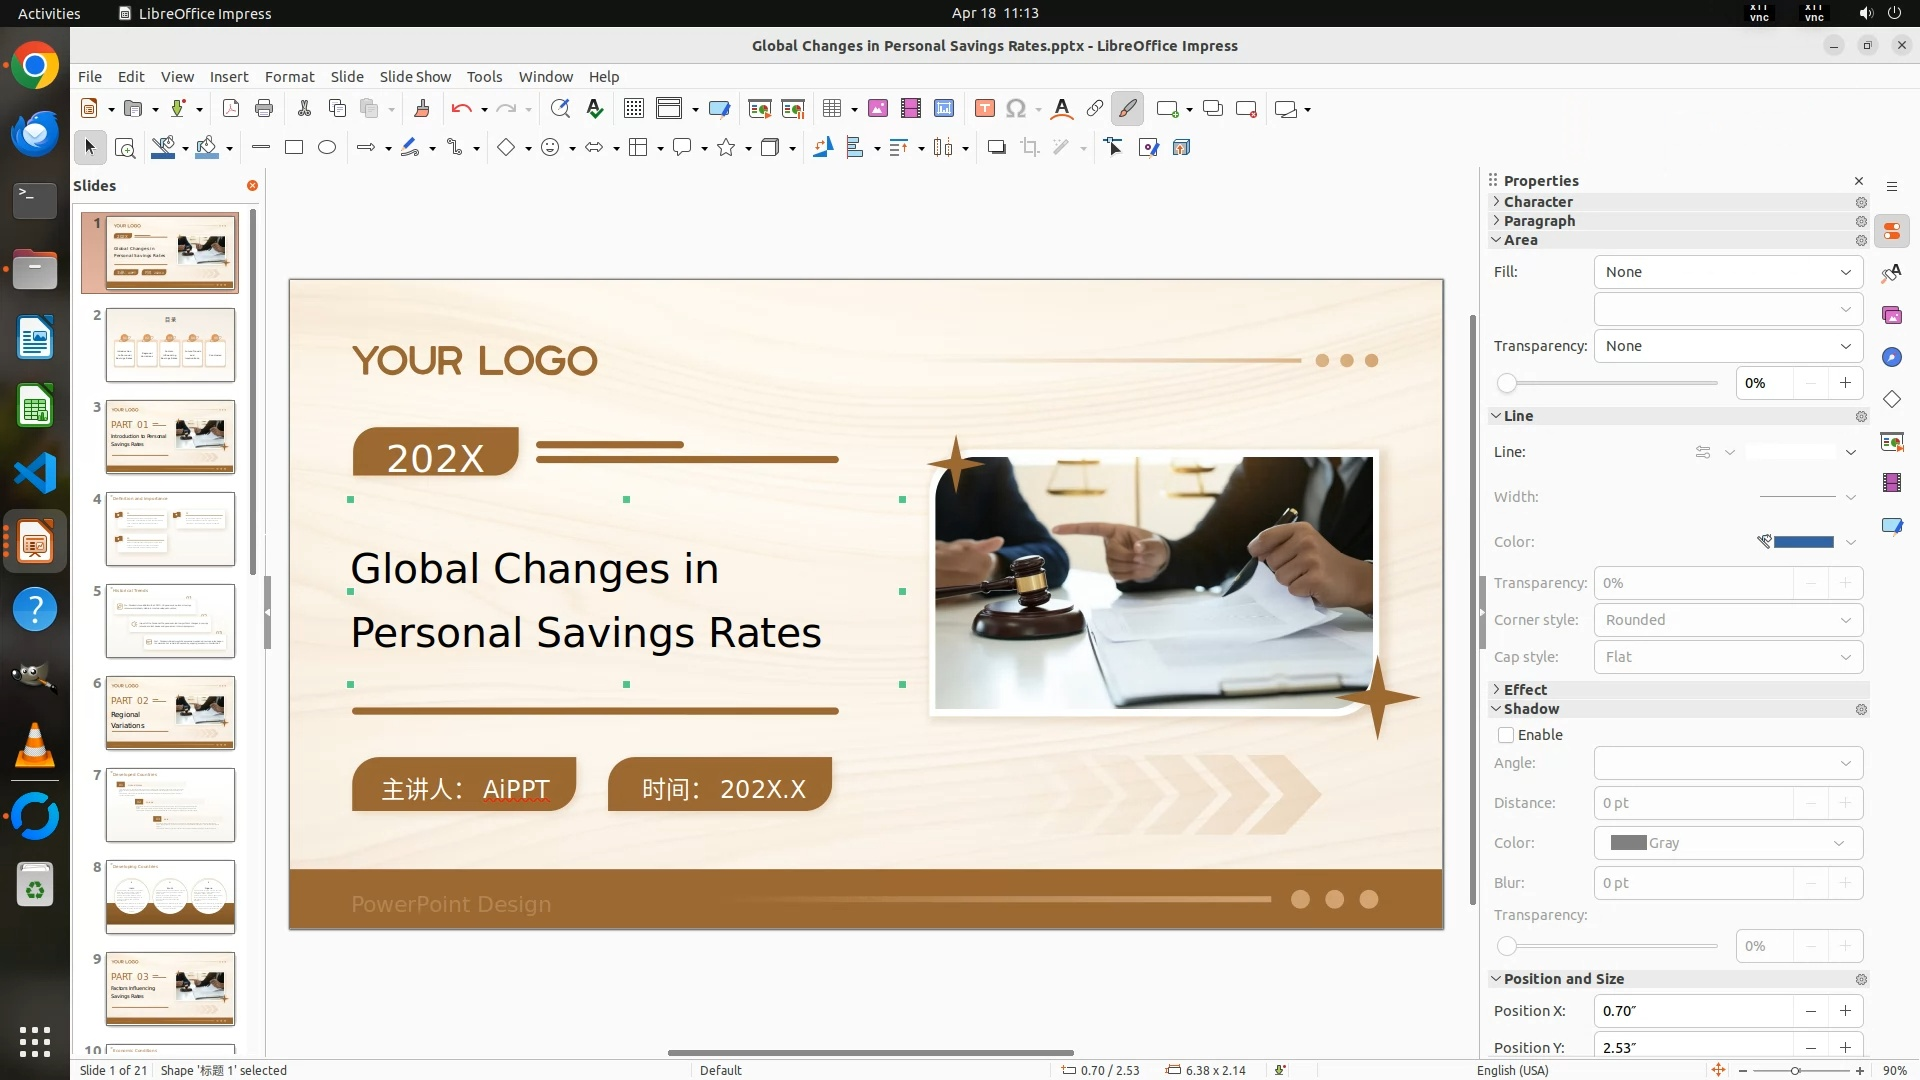The width and height of the screenshot is (1920, 1080).
Task: Click Insert Special Character omega icon
Action: tap(1016, 109)
